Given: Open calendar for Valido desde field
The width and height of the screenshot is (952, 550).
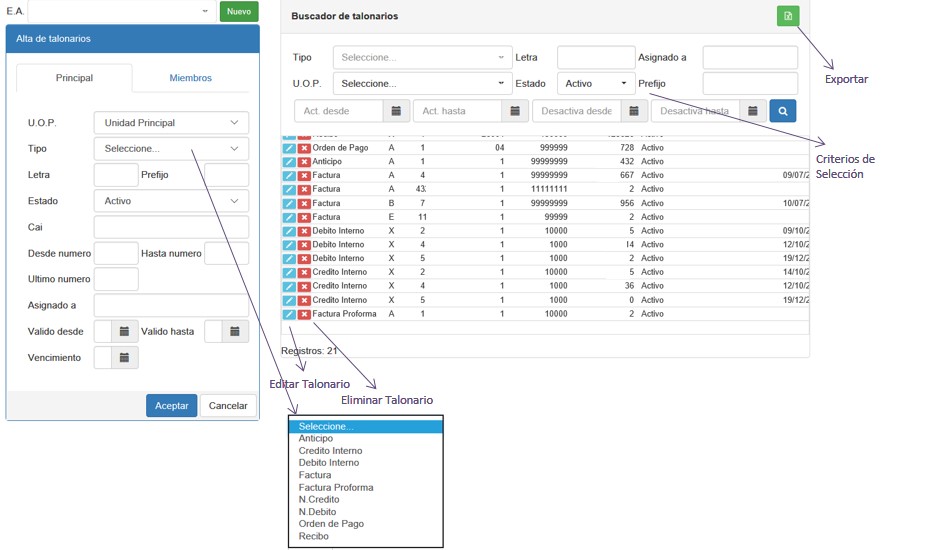Looking at the screenshot, I should pyautogui.click(x=125, y=331).
